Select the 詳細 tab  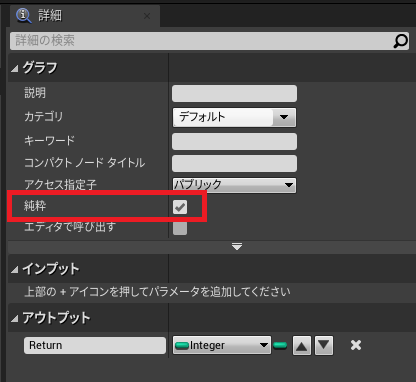coord(85,16)
